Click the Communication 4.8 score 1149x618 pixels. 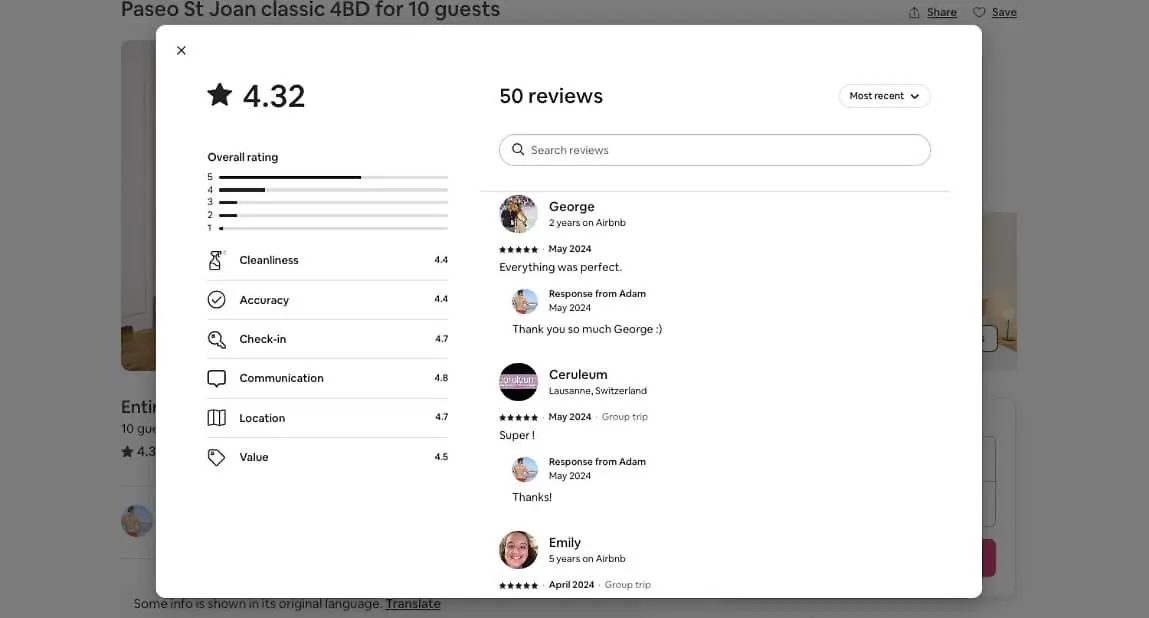point(441,378)
